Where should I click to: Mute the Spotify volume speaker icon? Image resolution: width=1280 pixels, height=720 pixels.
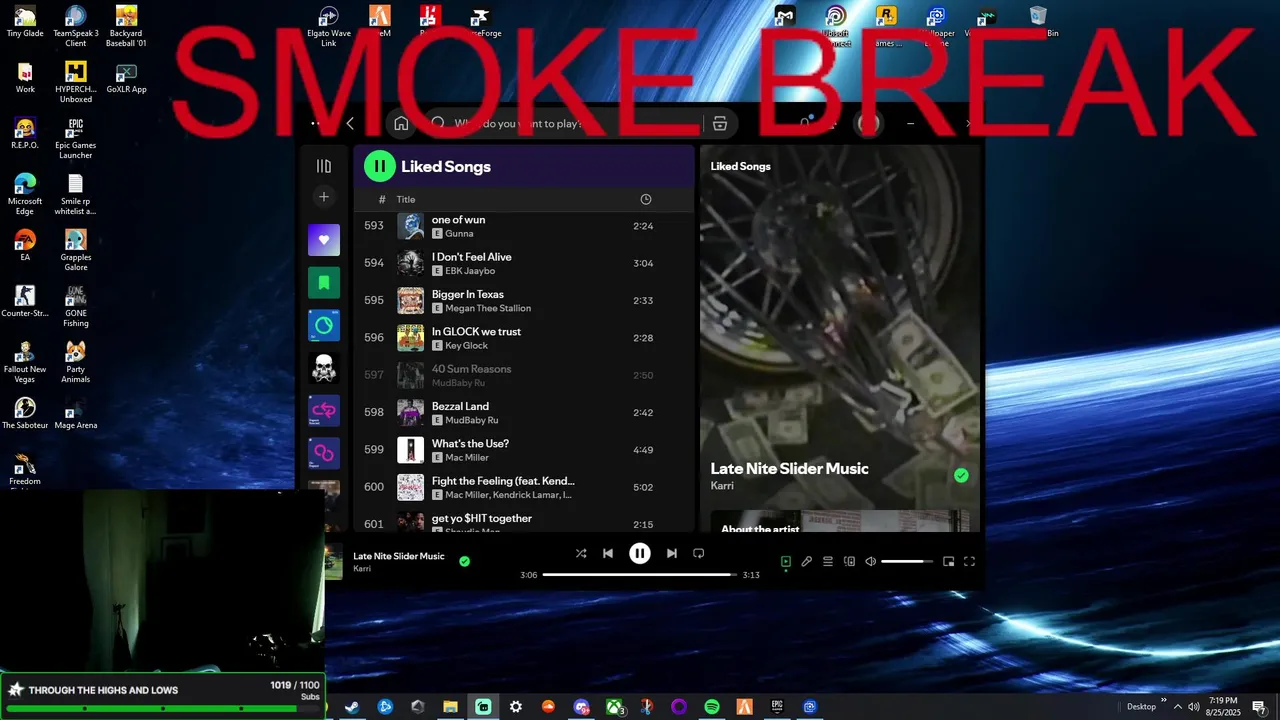coord(871,562)
